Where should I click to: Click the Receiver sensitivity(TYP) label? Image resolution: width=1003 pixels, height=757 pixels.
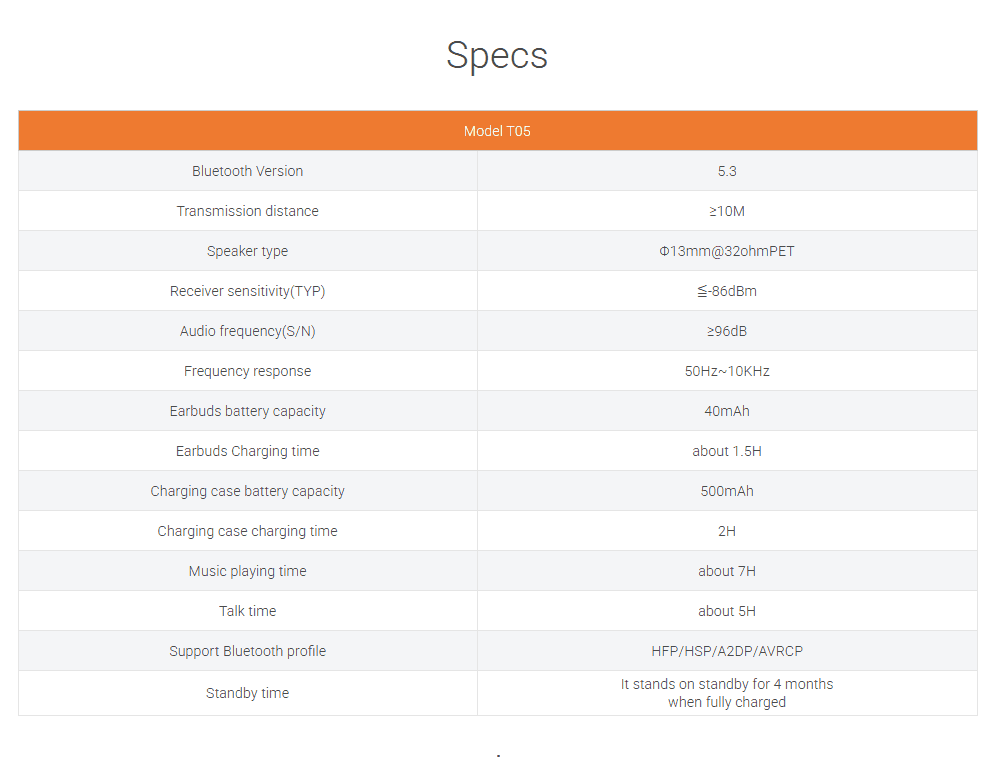pos(248,291)
